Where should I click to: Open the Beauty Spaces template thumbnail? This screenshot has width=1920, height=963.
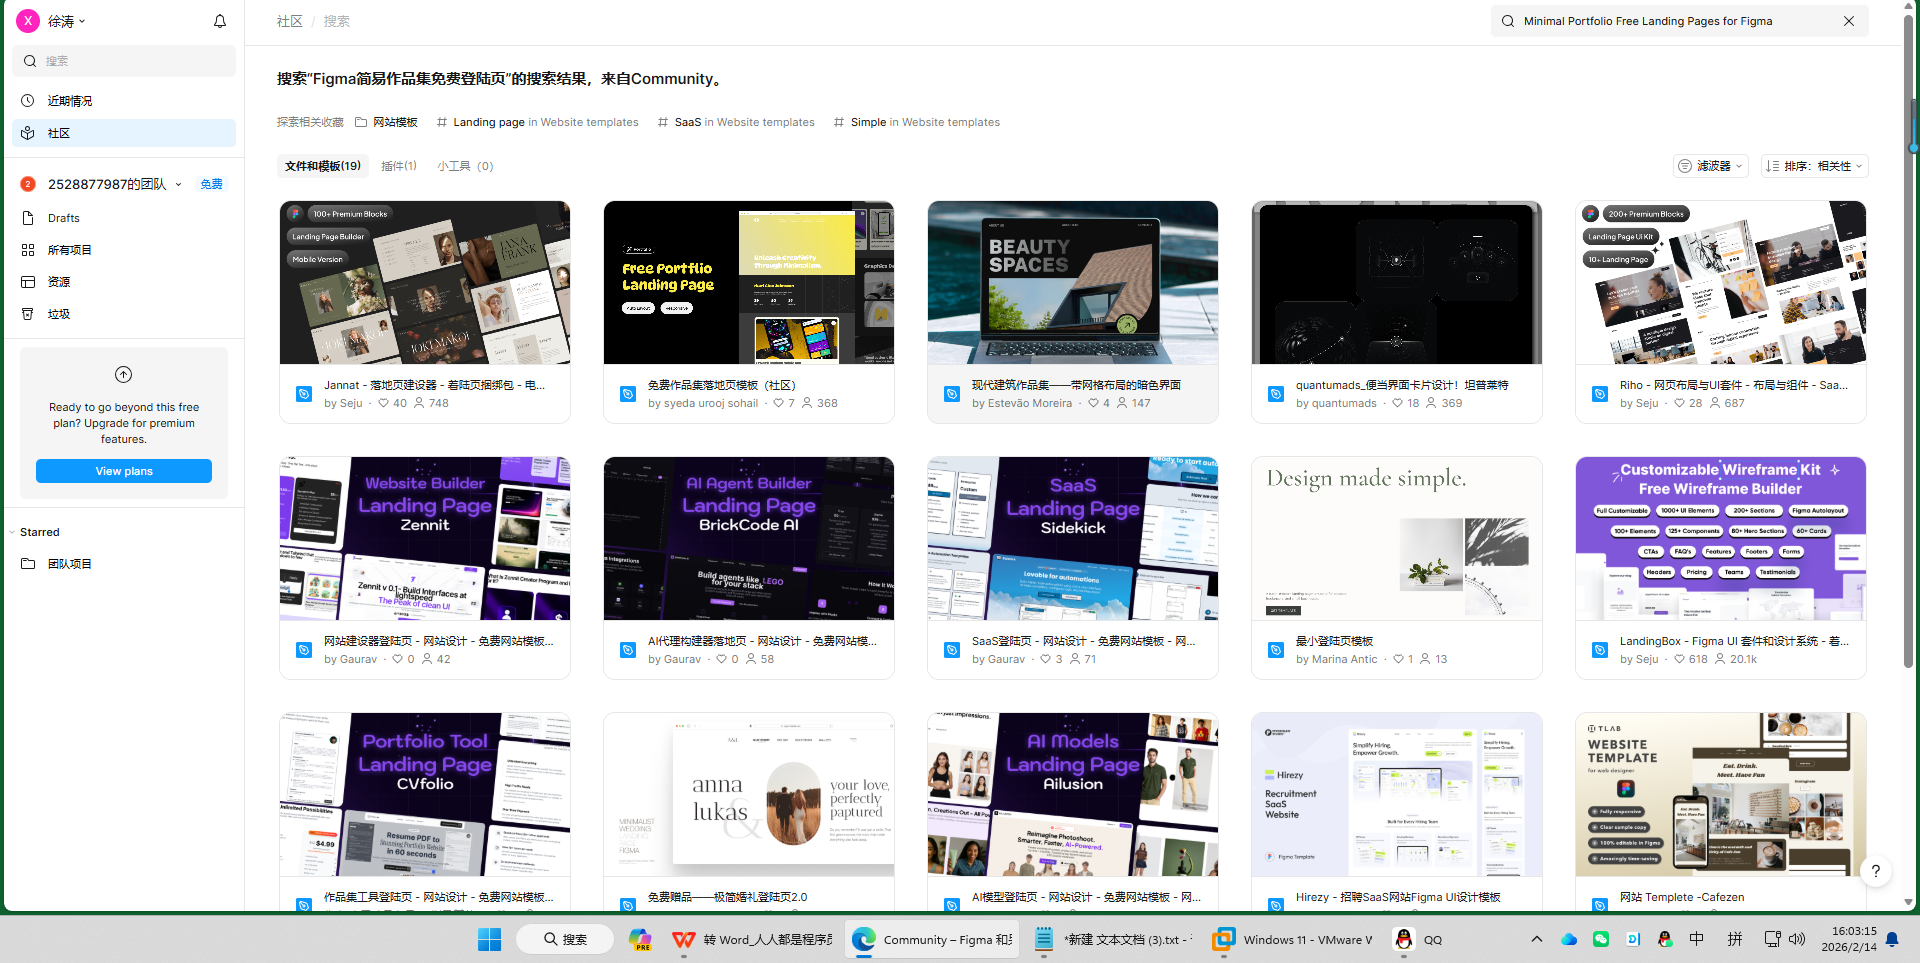pos(1073,282)
